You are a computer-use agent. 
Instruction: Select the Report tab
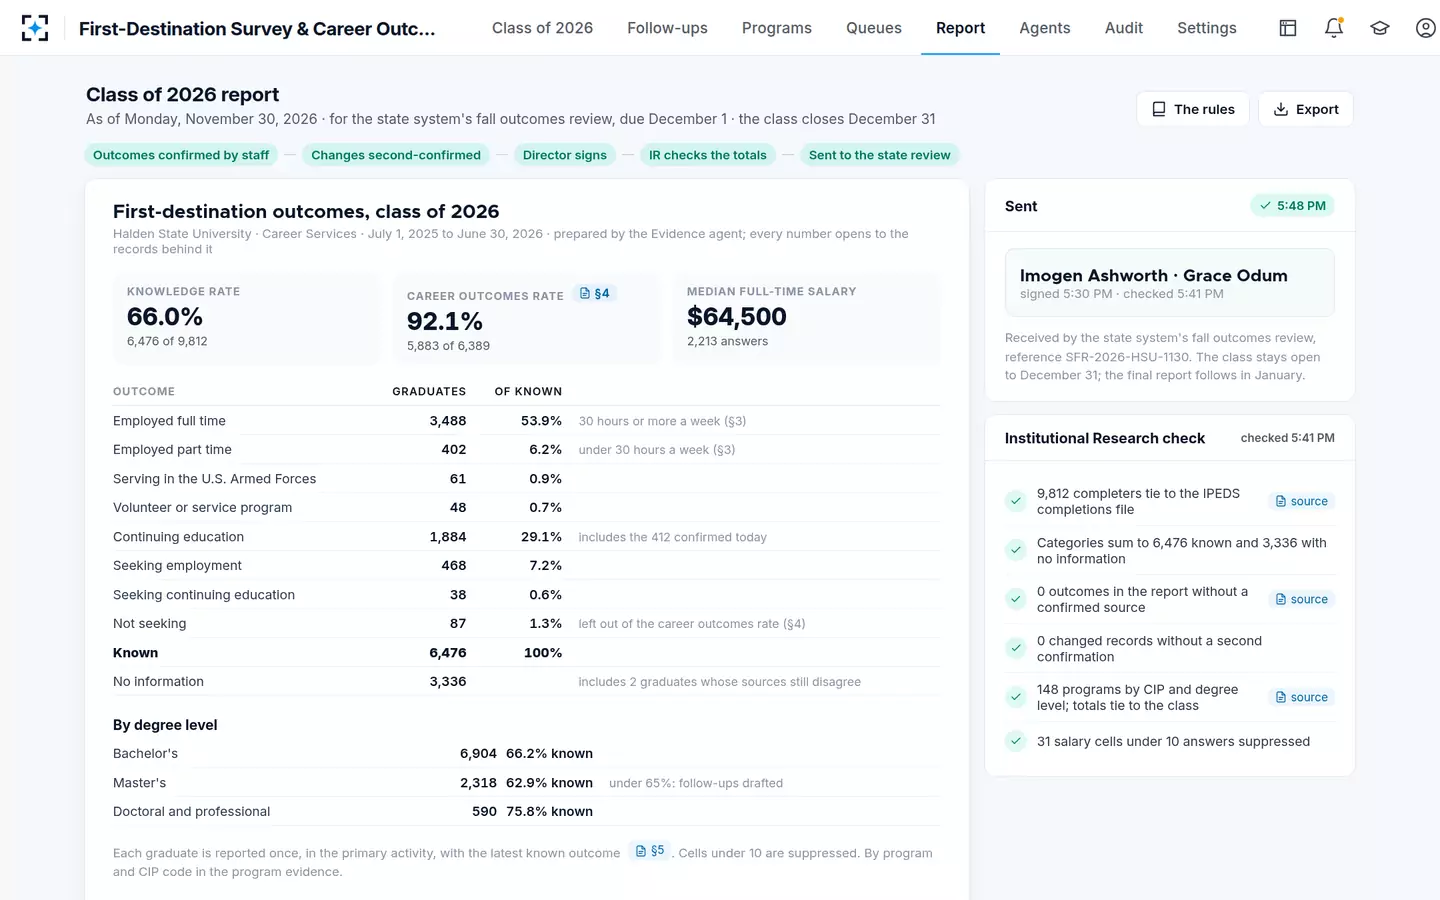click(960, 28)
